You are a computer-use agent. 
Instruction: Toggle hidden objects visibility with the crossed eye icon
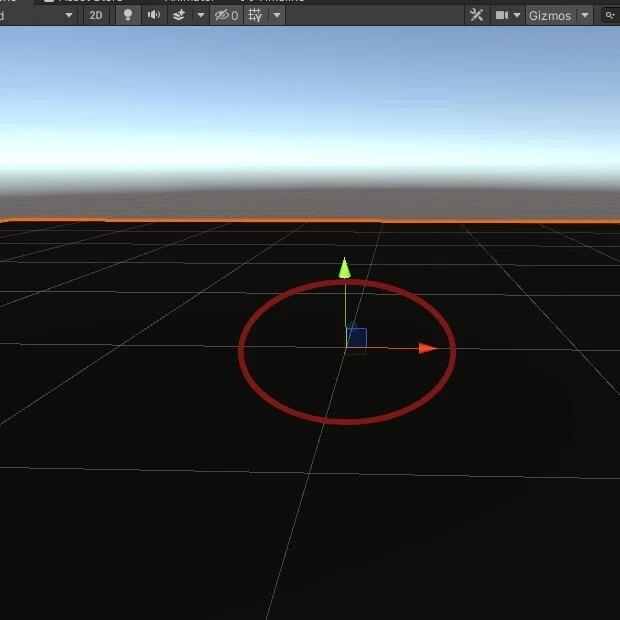pyautogui.click(x=227, y=15)
